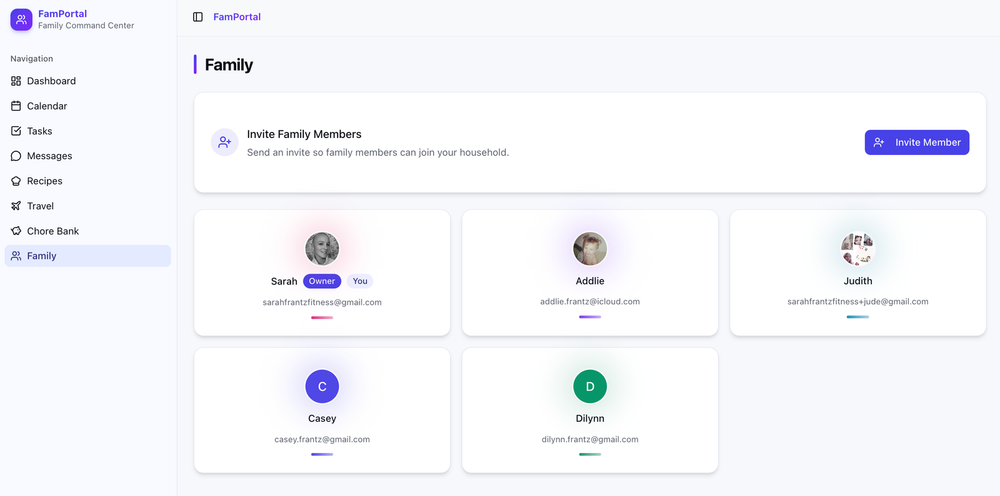Click Casey's blue initial avatar
1000x496 pixels.
coord(322,387)
